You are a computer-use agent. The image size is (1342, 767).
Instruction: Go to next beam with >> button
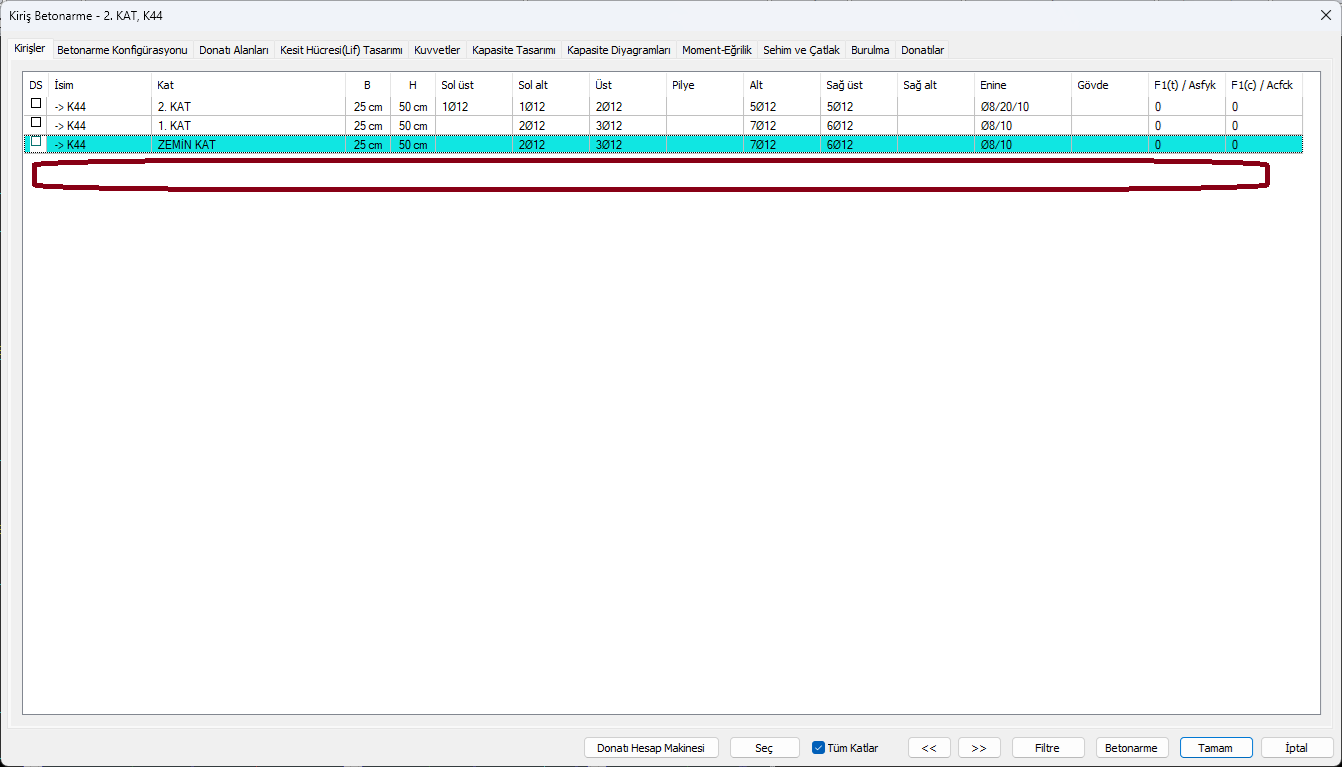click(979, 748)
